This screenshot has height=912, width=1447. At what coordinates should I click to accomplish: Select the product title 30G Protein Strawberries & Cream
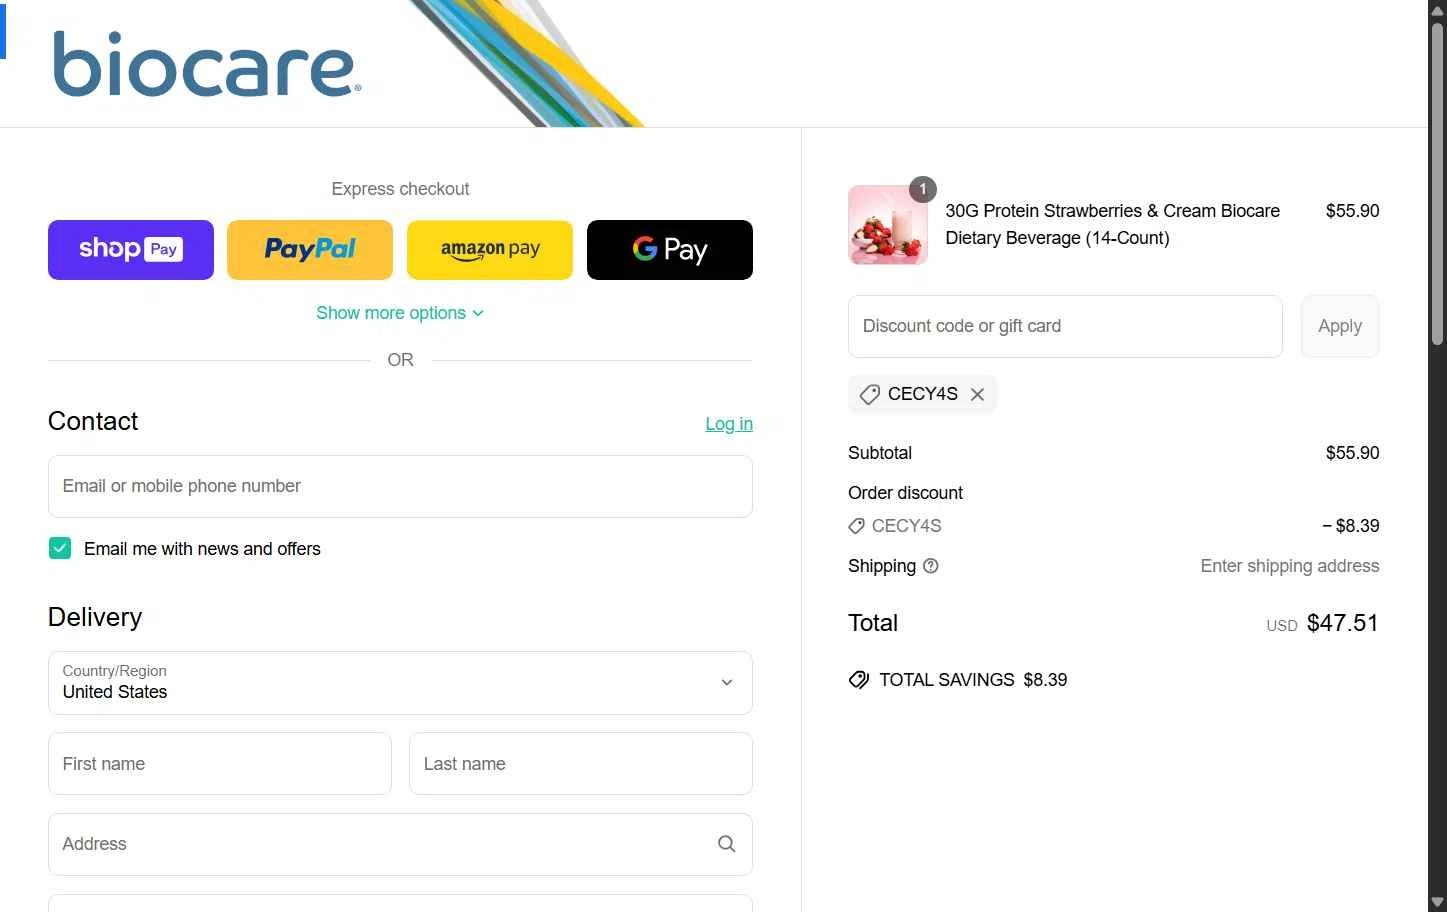click(1113, 224)
